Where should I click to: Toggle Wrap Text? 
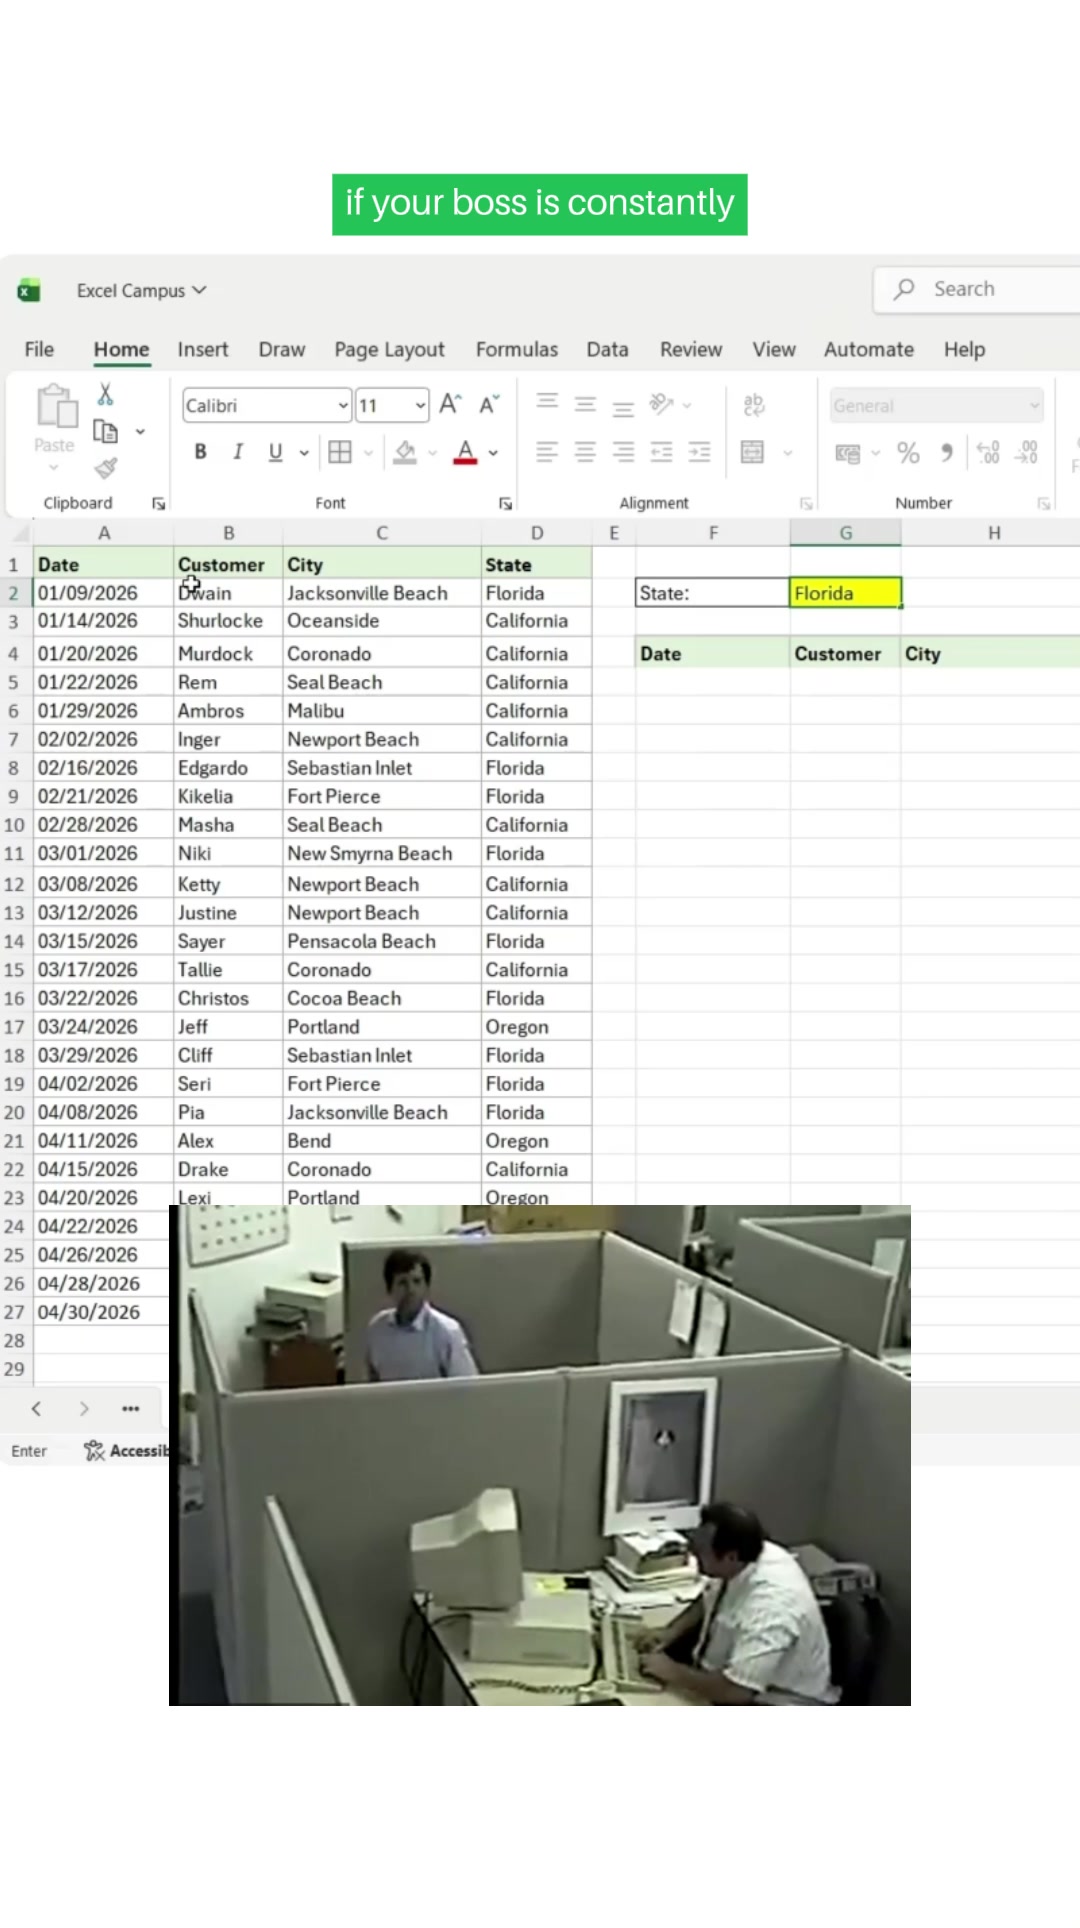(753, 404)
